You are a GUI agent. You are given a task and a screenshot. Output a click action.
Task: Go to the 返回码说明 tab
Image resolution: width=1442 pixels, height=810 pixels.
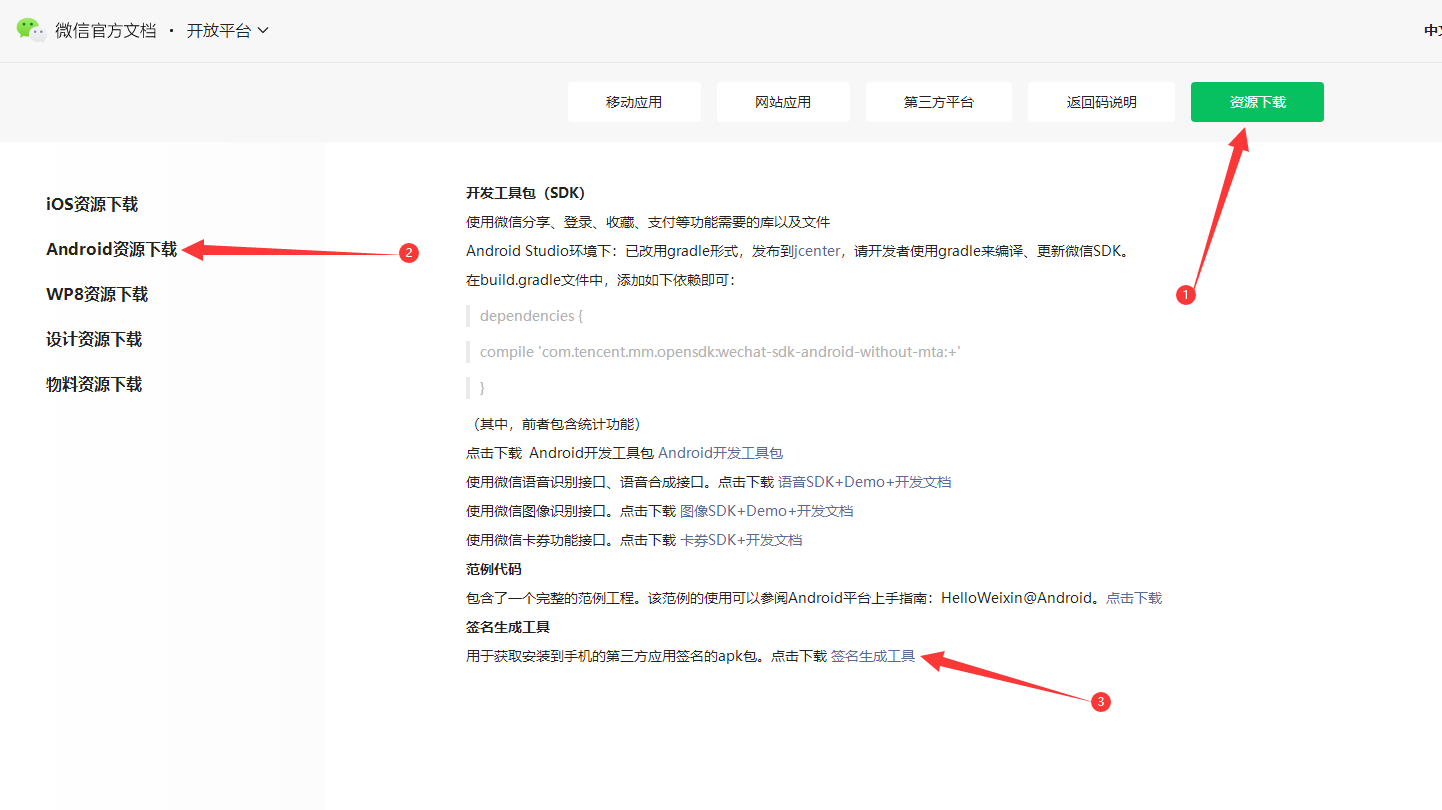(1101, 102)
